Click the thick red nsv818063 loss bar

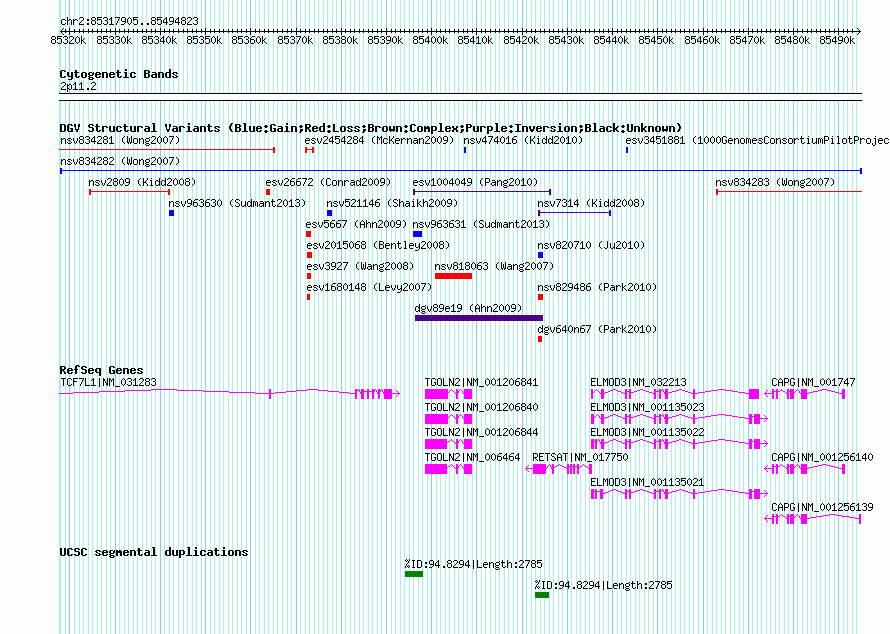tap(453, 276)
